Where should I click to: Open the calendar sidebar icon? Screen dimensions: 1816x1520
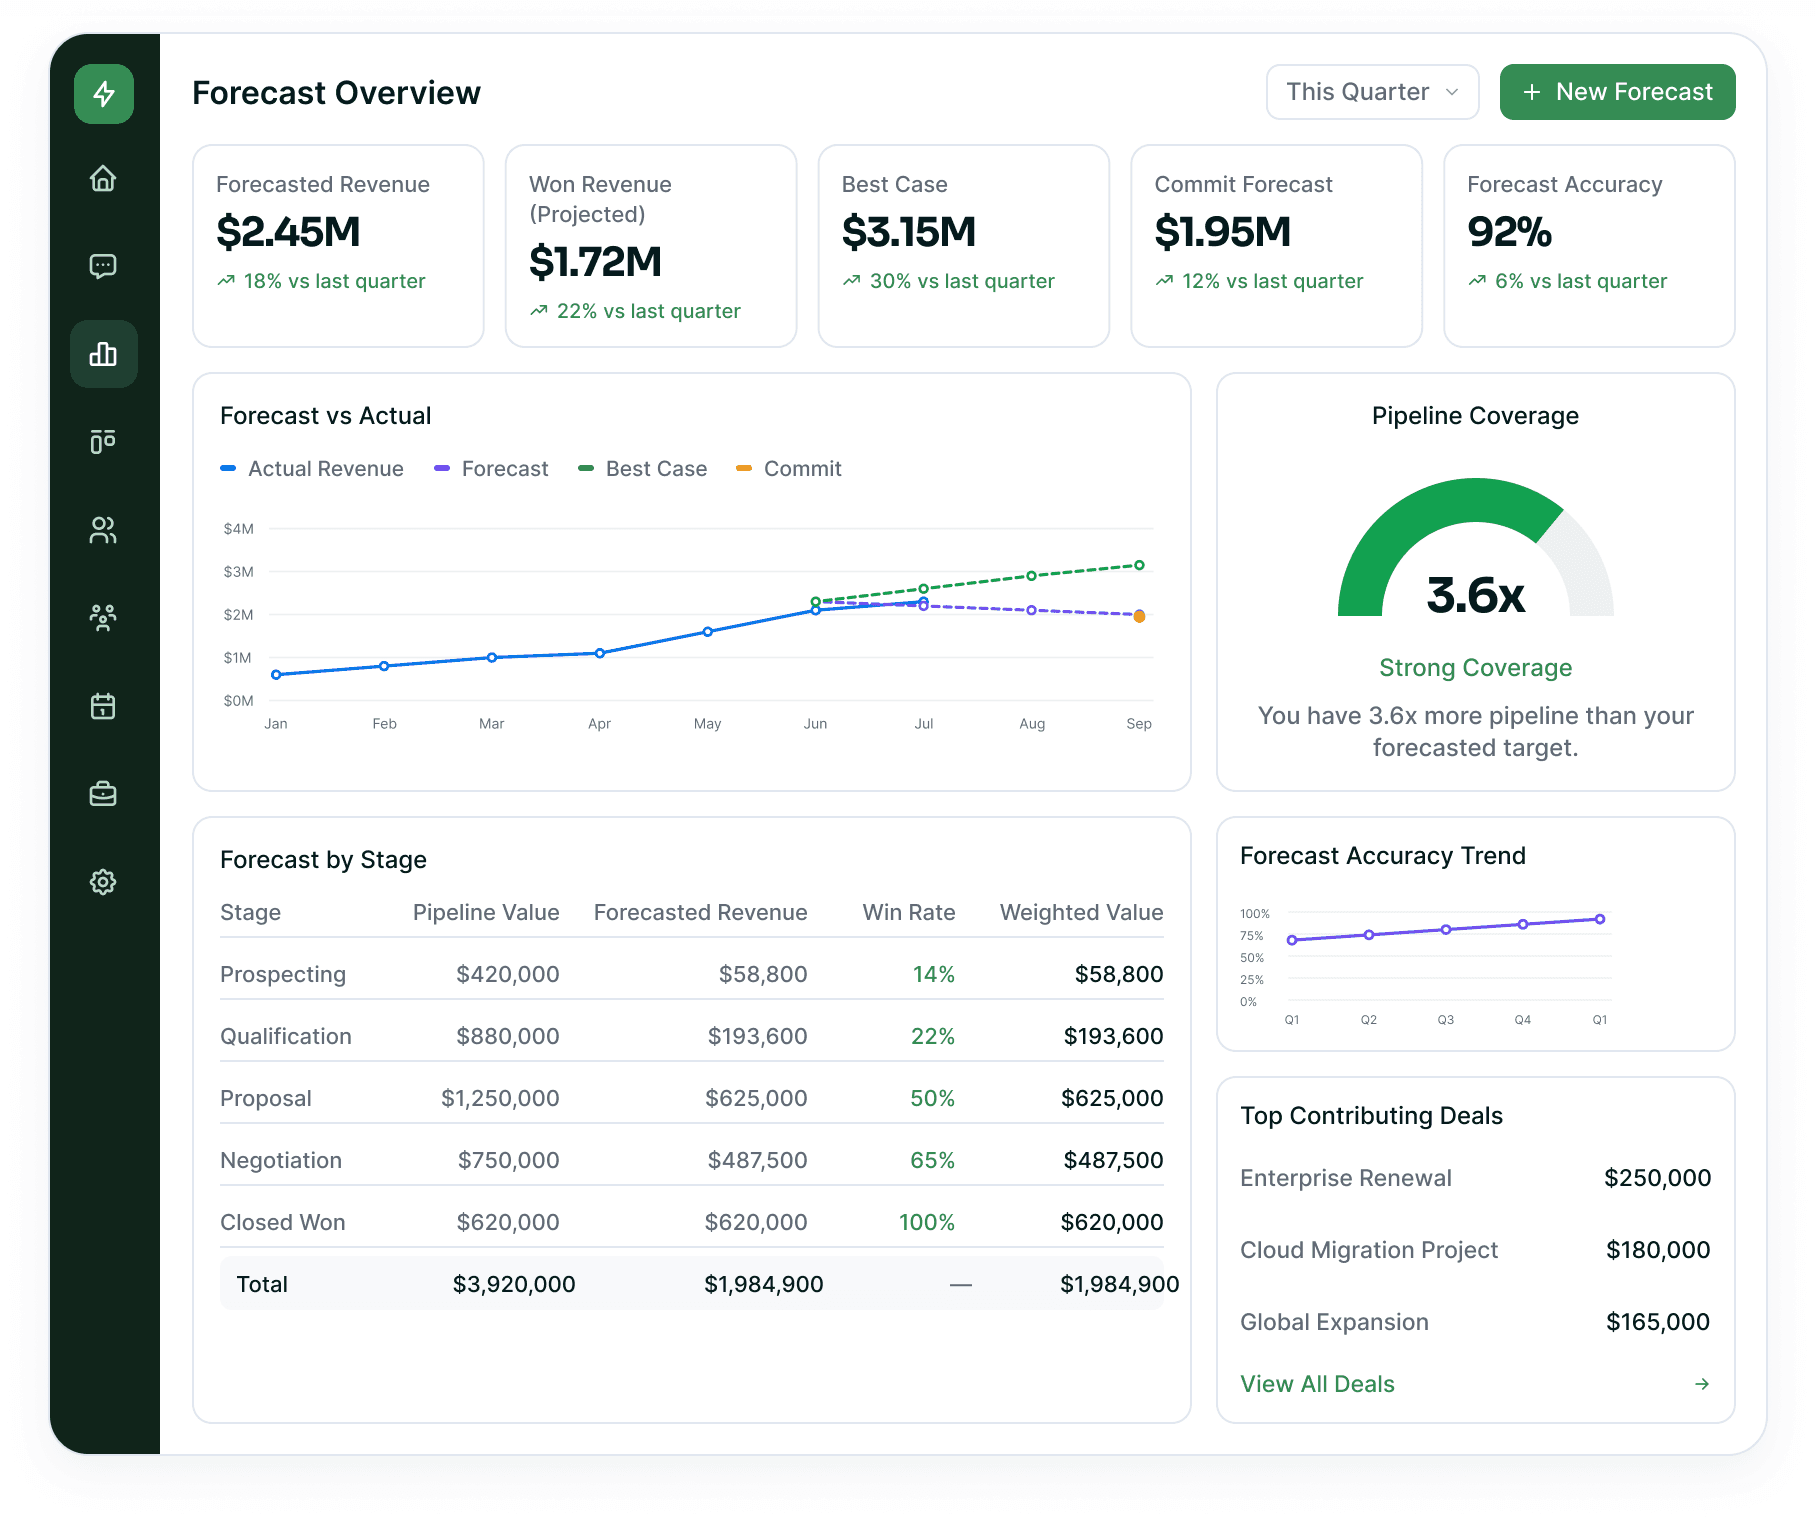tap(103, 706)
